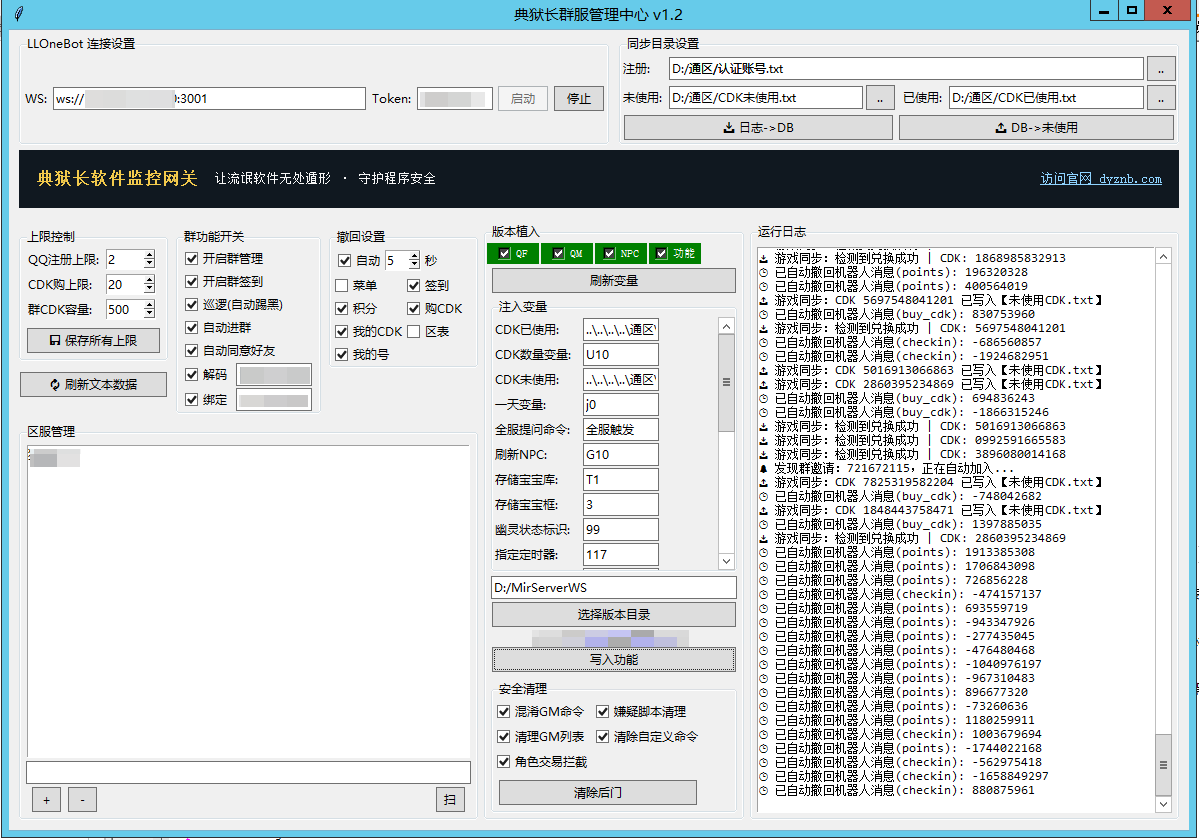Click the 注入变量 scroll up arrow
1199x840 pixels.
(x=726, y=326)
